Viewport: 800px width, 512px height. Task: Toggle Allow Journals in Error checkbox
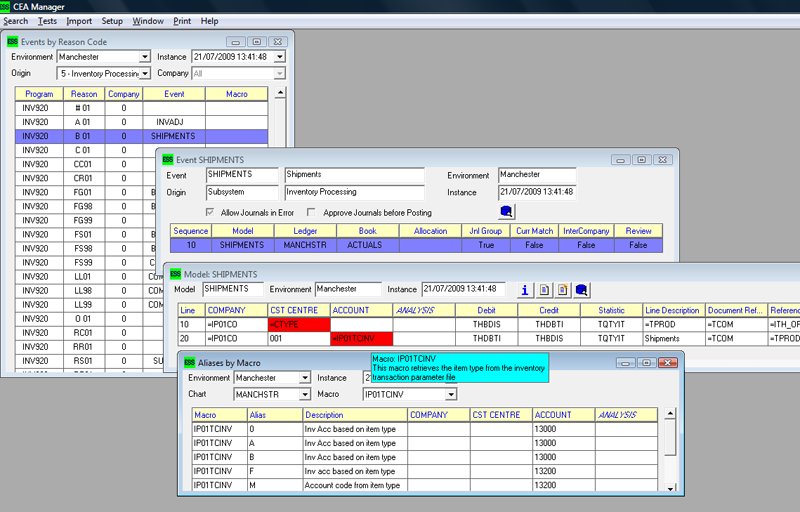coord(209,212)
